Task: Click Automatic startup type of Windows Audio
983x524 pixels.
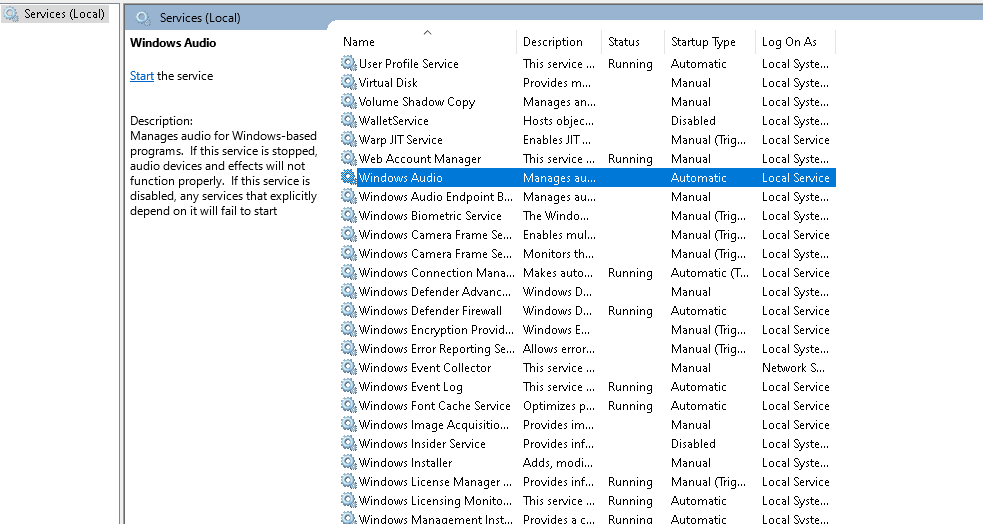Action: (x=698, y=177)
